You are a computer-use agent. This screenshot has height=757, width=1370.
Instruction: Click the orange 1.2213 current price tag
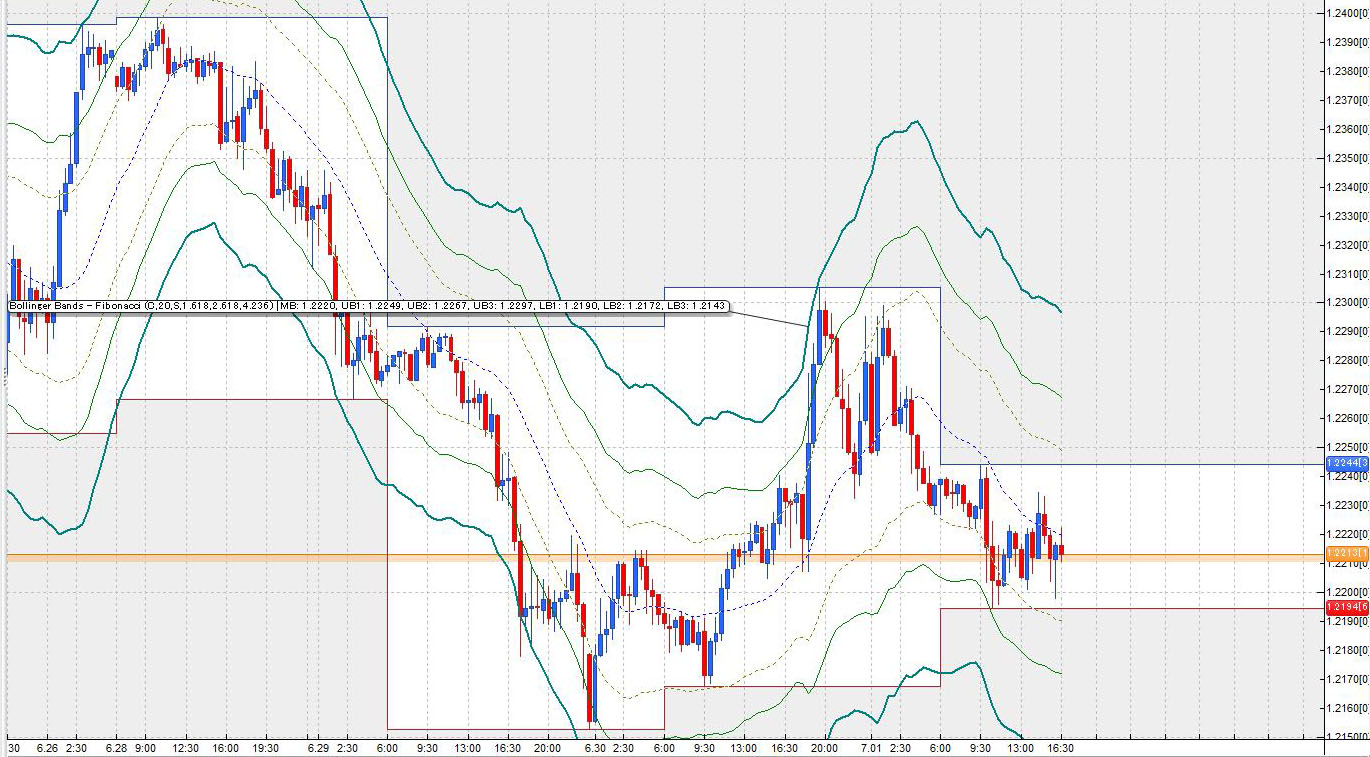click(1346, 553)
